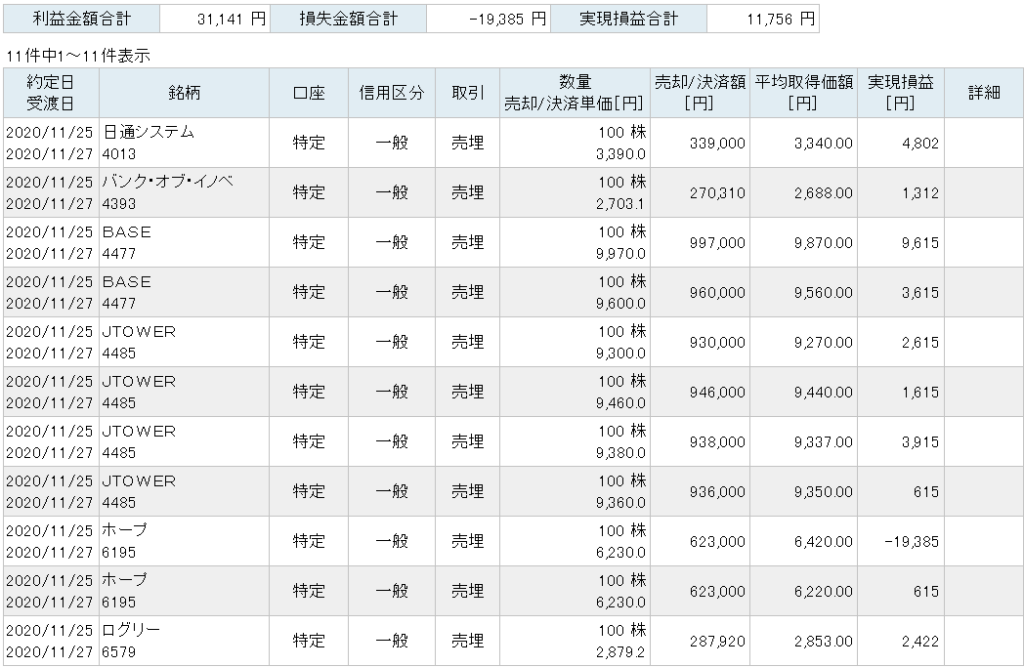Click the 11,756 円 realized total

(x=781, y=20)
